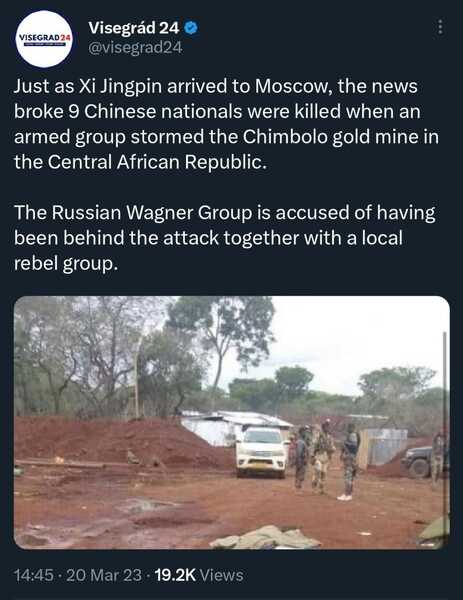Open the Visegrád 24 profile avatar
The image size is (463, 600).
pyautogui.click(x=44, y=39)
